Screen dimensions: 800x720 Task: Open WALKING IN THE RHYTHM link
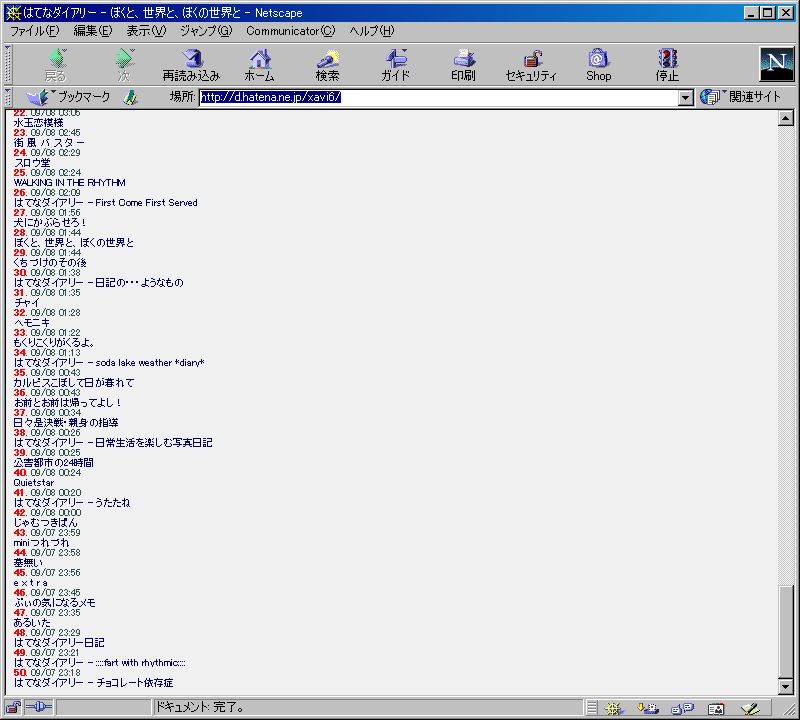(69, 183)
